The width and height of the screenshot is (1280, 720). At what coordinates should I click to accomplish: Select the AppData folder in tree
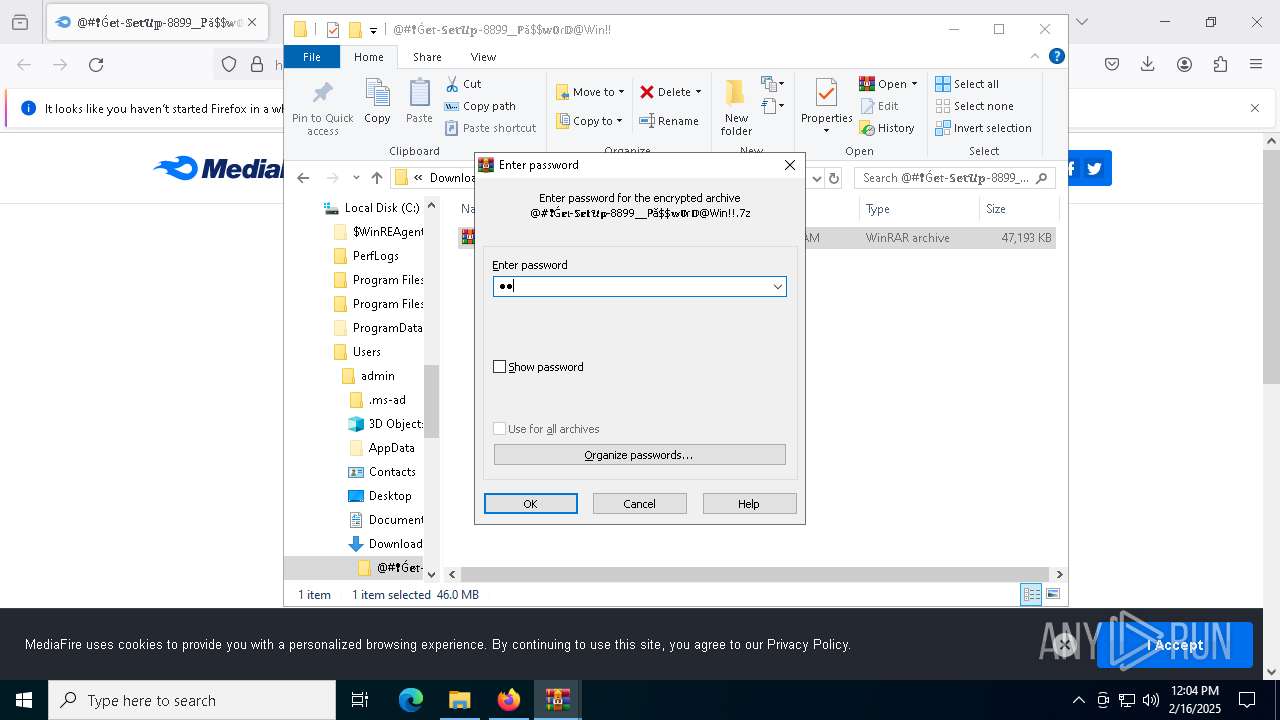(x=382, y=448)
